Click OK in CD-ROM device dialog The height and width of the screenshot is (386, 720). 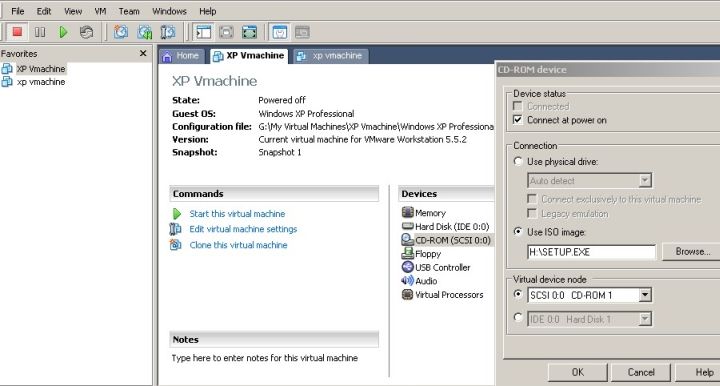(578, 372)
